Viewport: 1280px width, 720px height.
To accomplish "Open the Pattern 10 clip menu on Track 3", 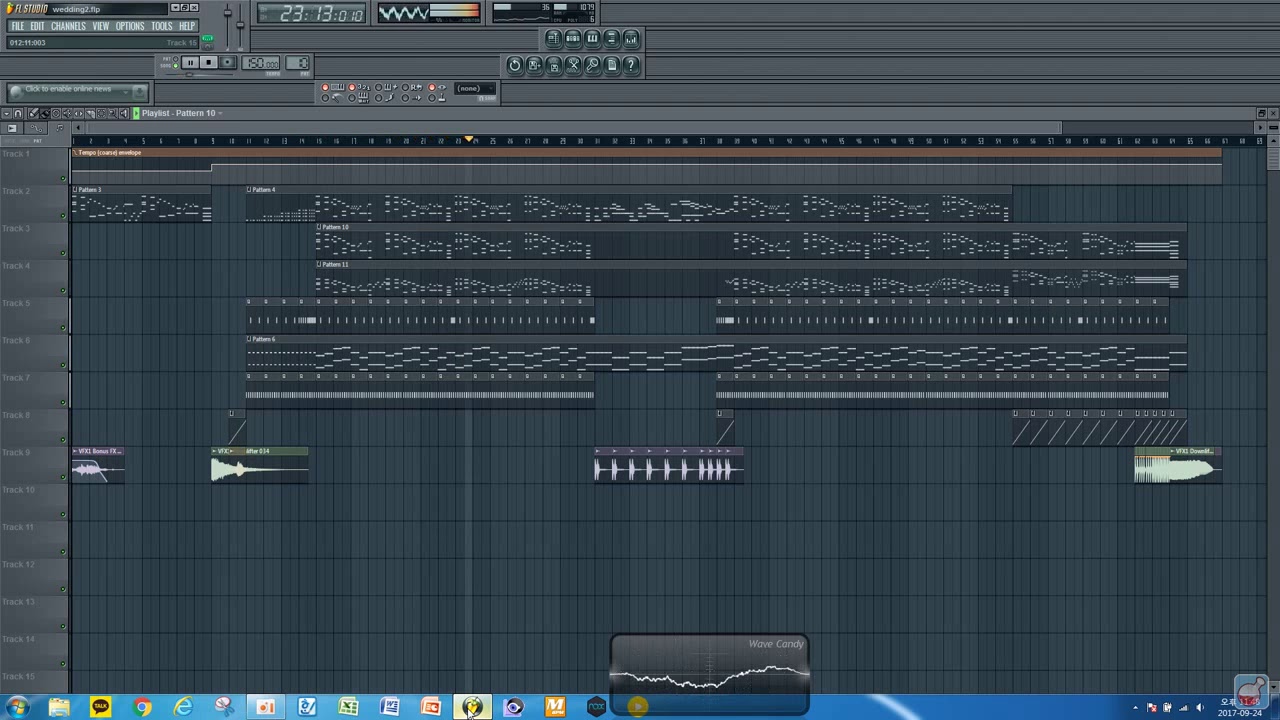I will [320, 227].
